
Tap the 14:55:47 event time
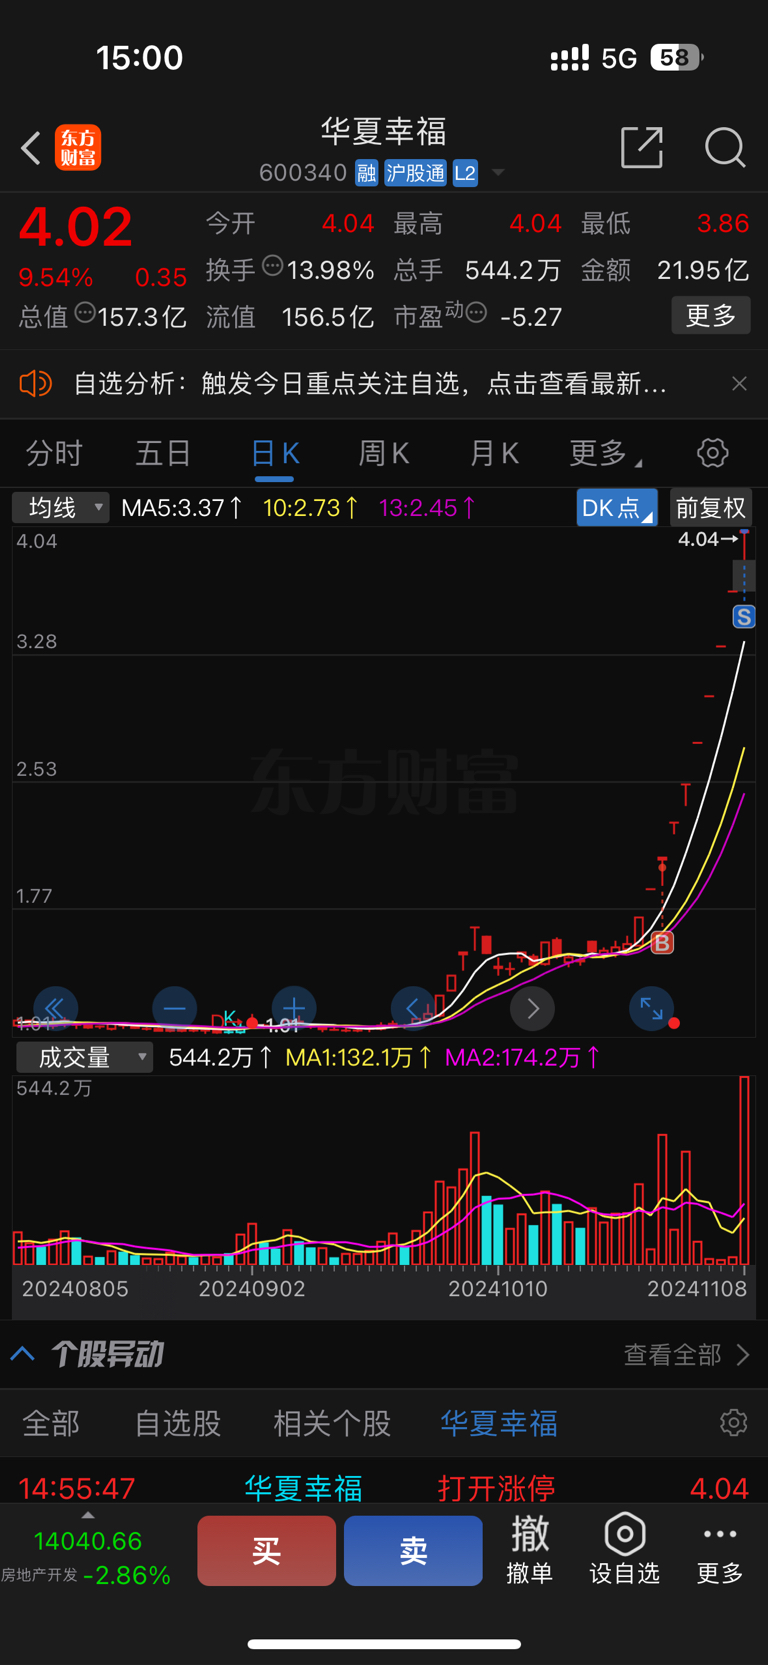[76, 1488]
